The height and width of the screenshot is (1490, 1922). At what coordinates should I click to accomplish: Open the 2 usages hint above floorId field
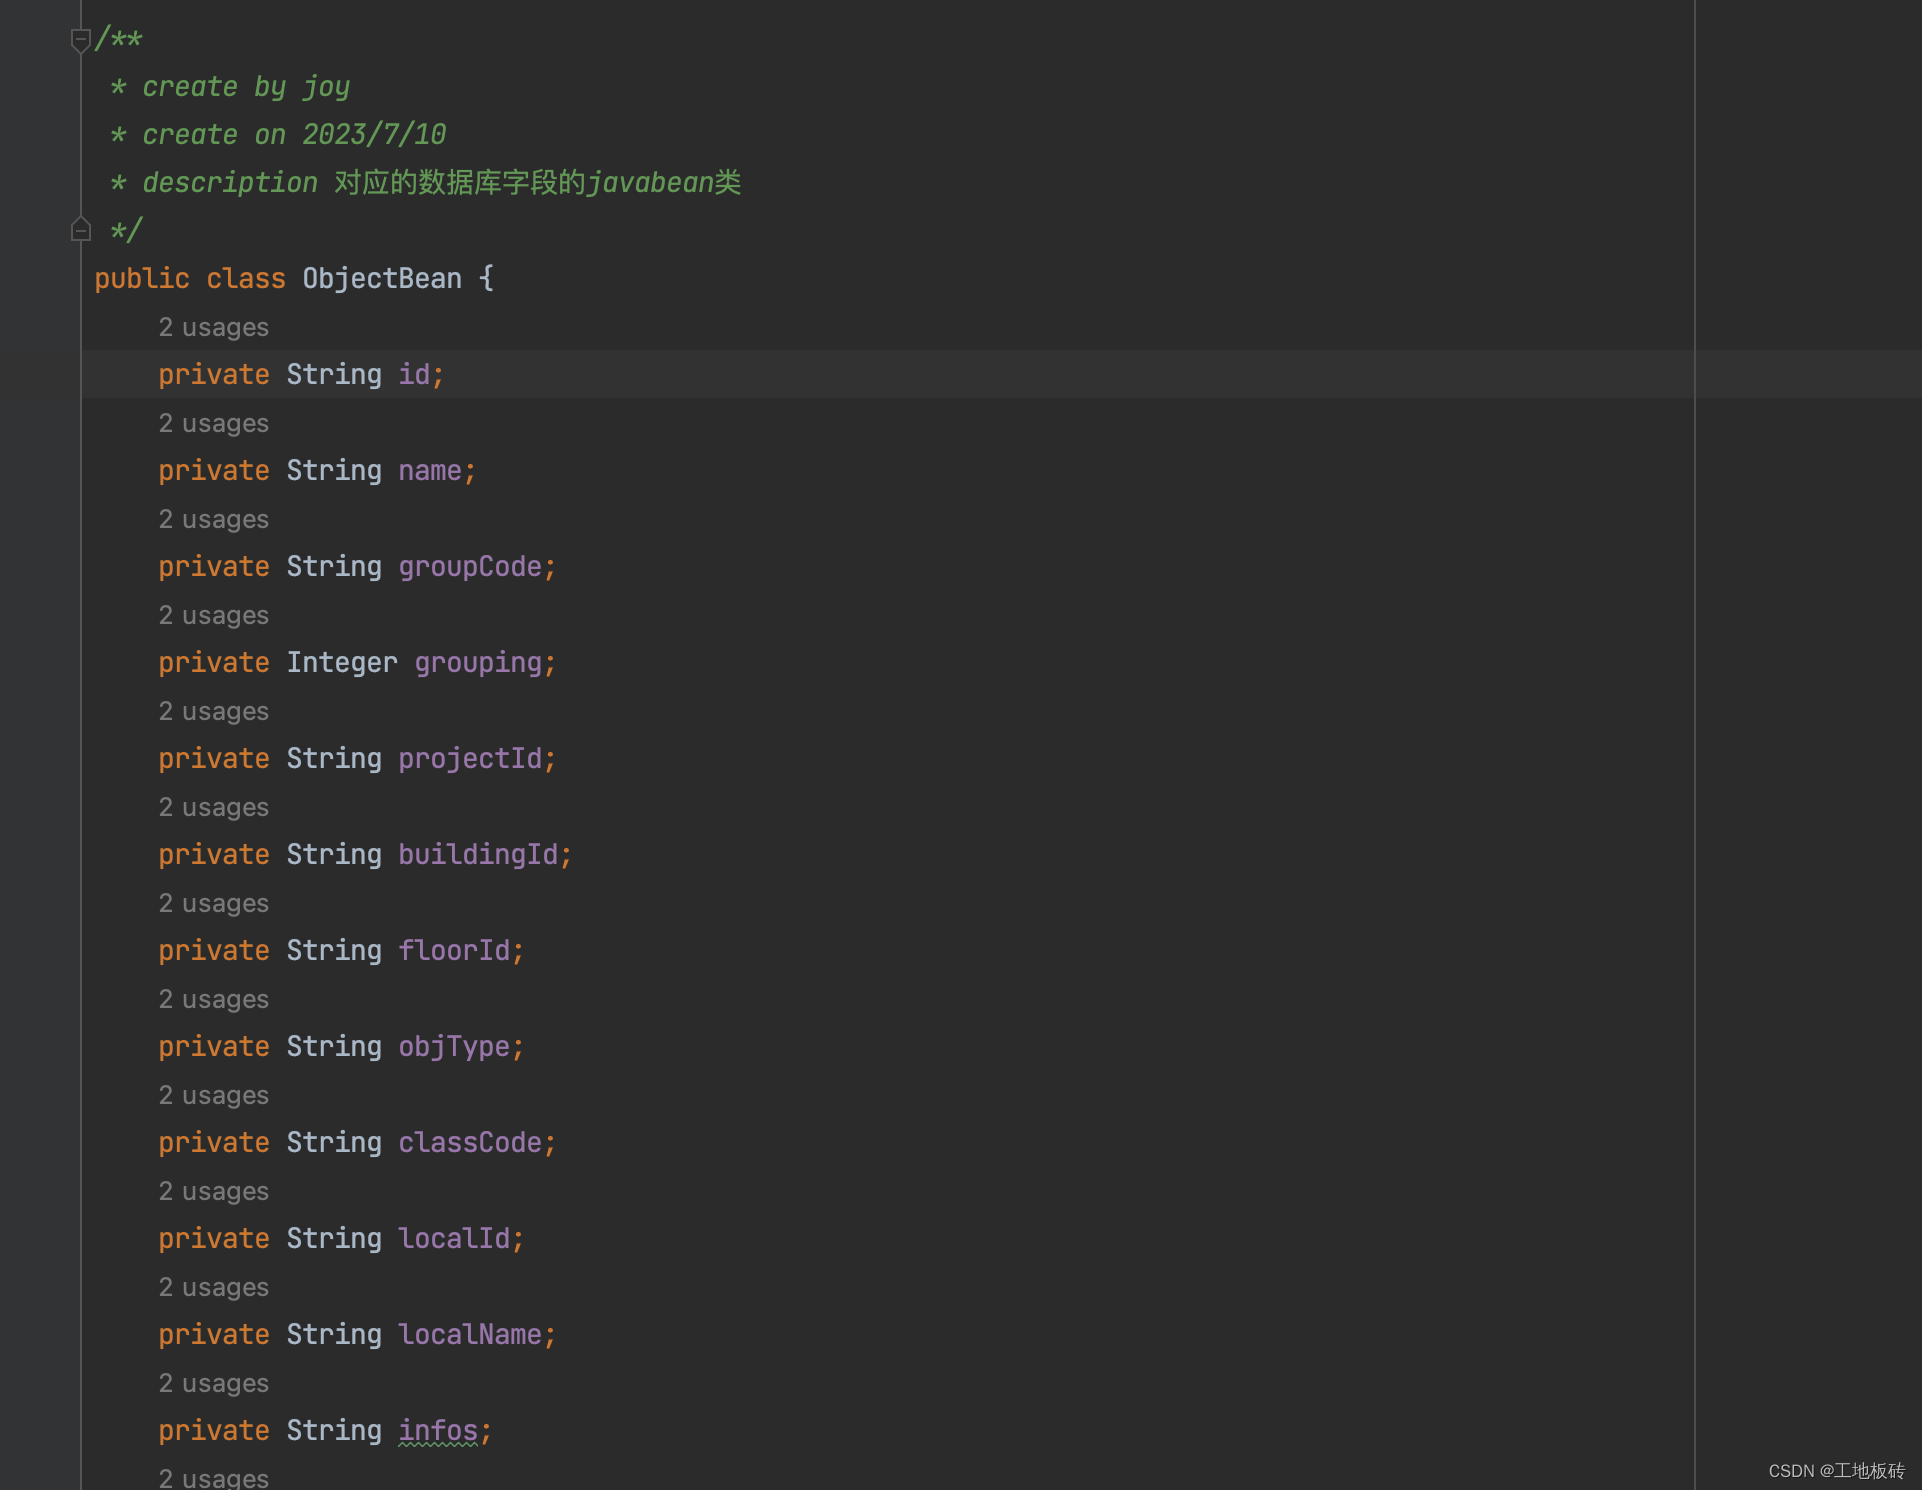pos(214,903)
